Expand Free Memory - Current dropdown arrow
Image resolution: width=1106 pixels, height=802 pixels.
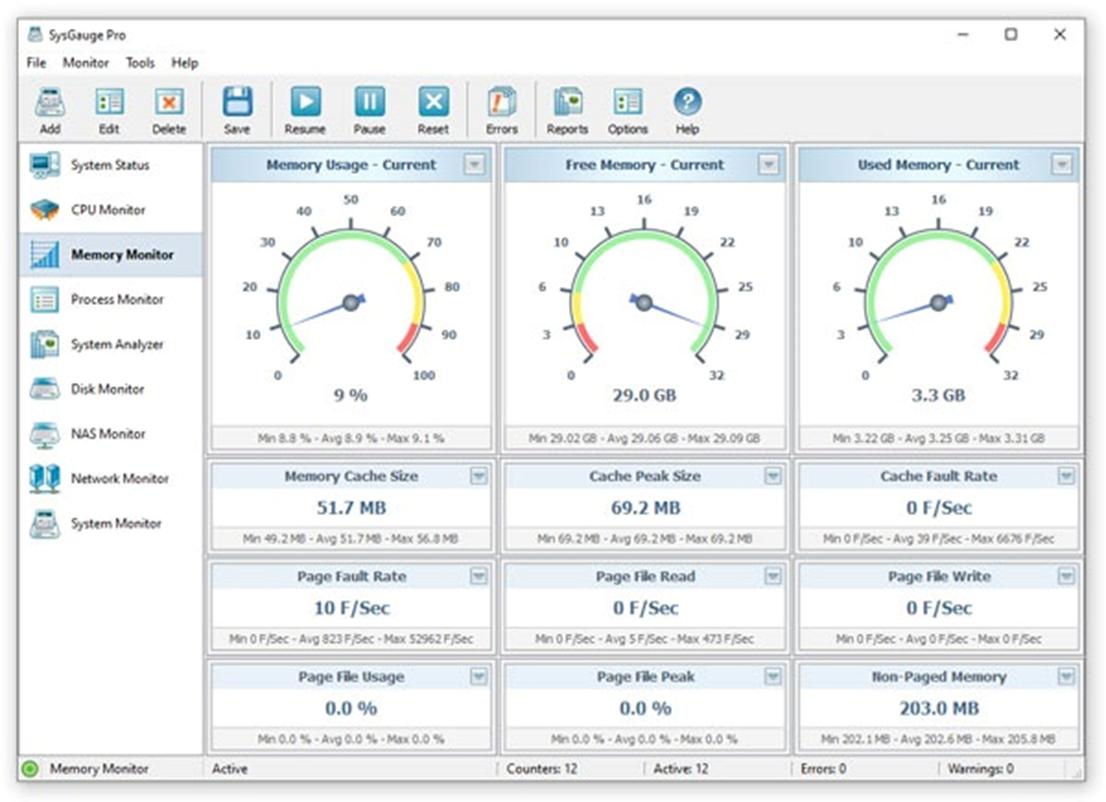click(769, 164)
